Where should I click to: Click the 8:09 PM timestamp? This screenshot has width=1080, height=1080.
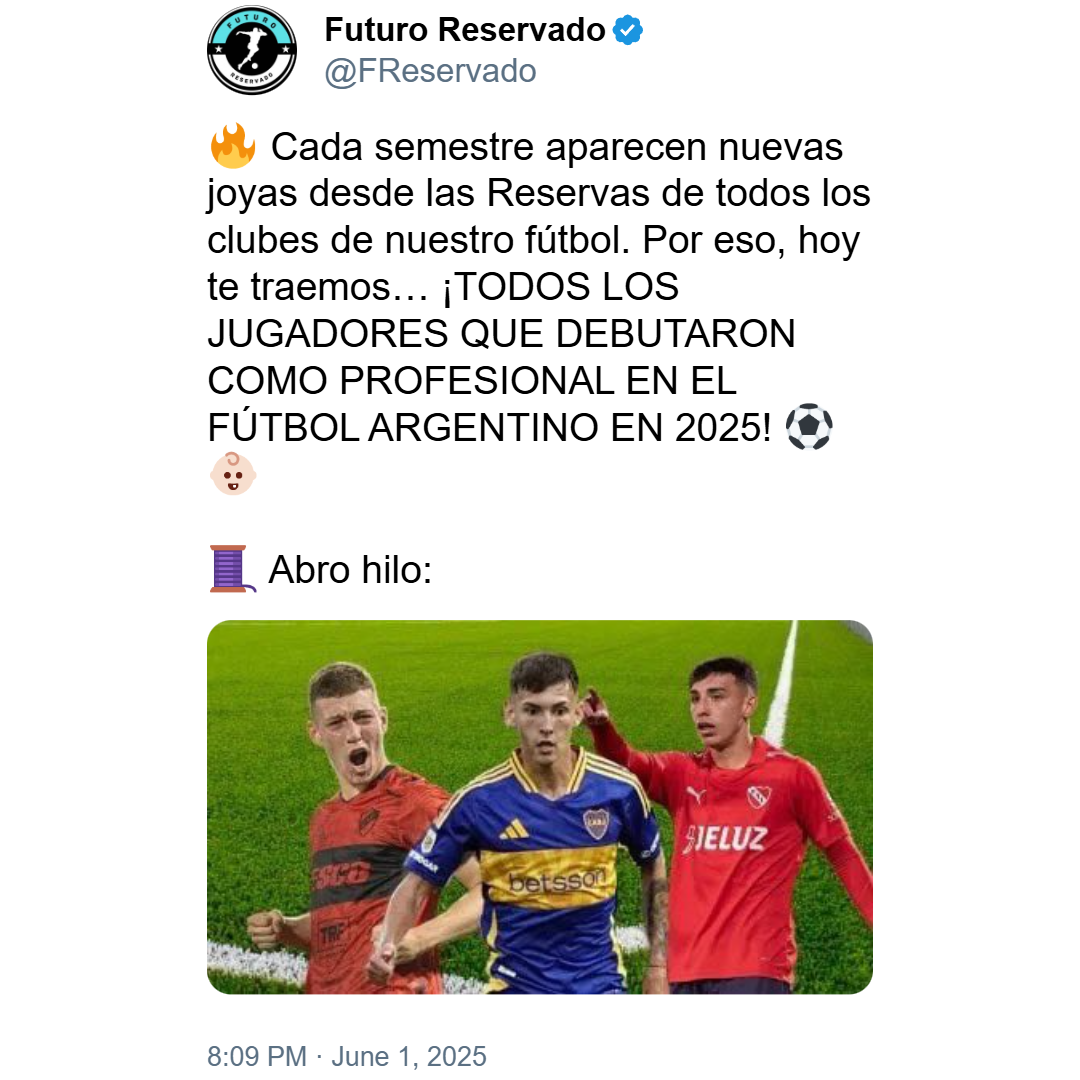pos(257,1056)
